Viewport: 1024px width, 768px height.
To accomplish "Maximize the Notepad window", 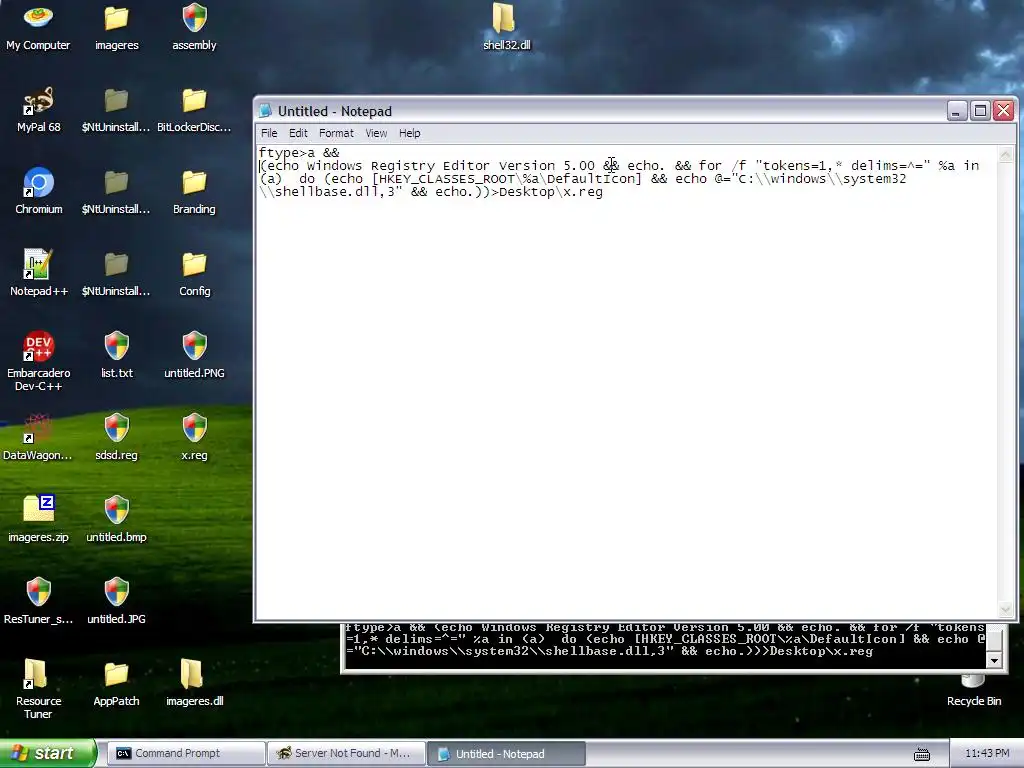I will [x=980, y=111].
